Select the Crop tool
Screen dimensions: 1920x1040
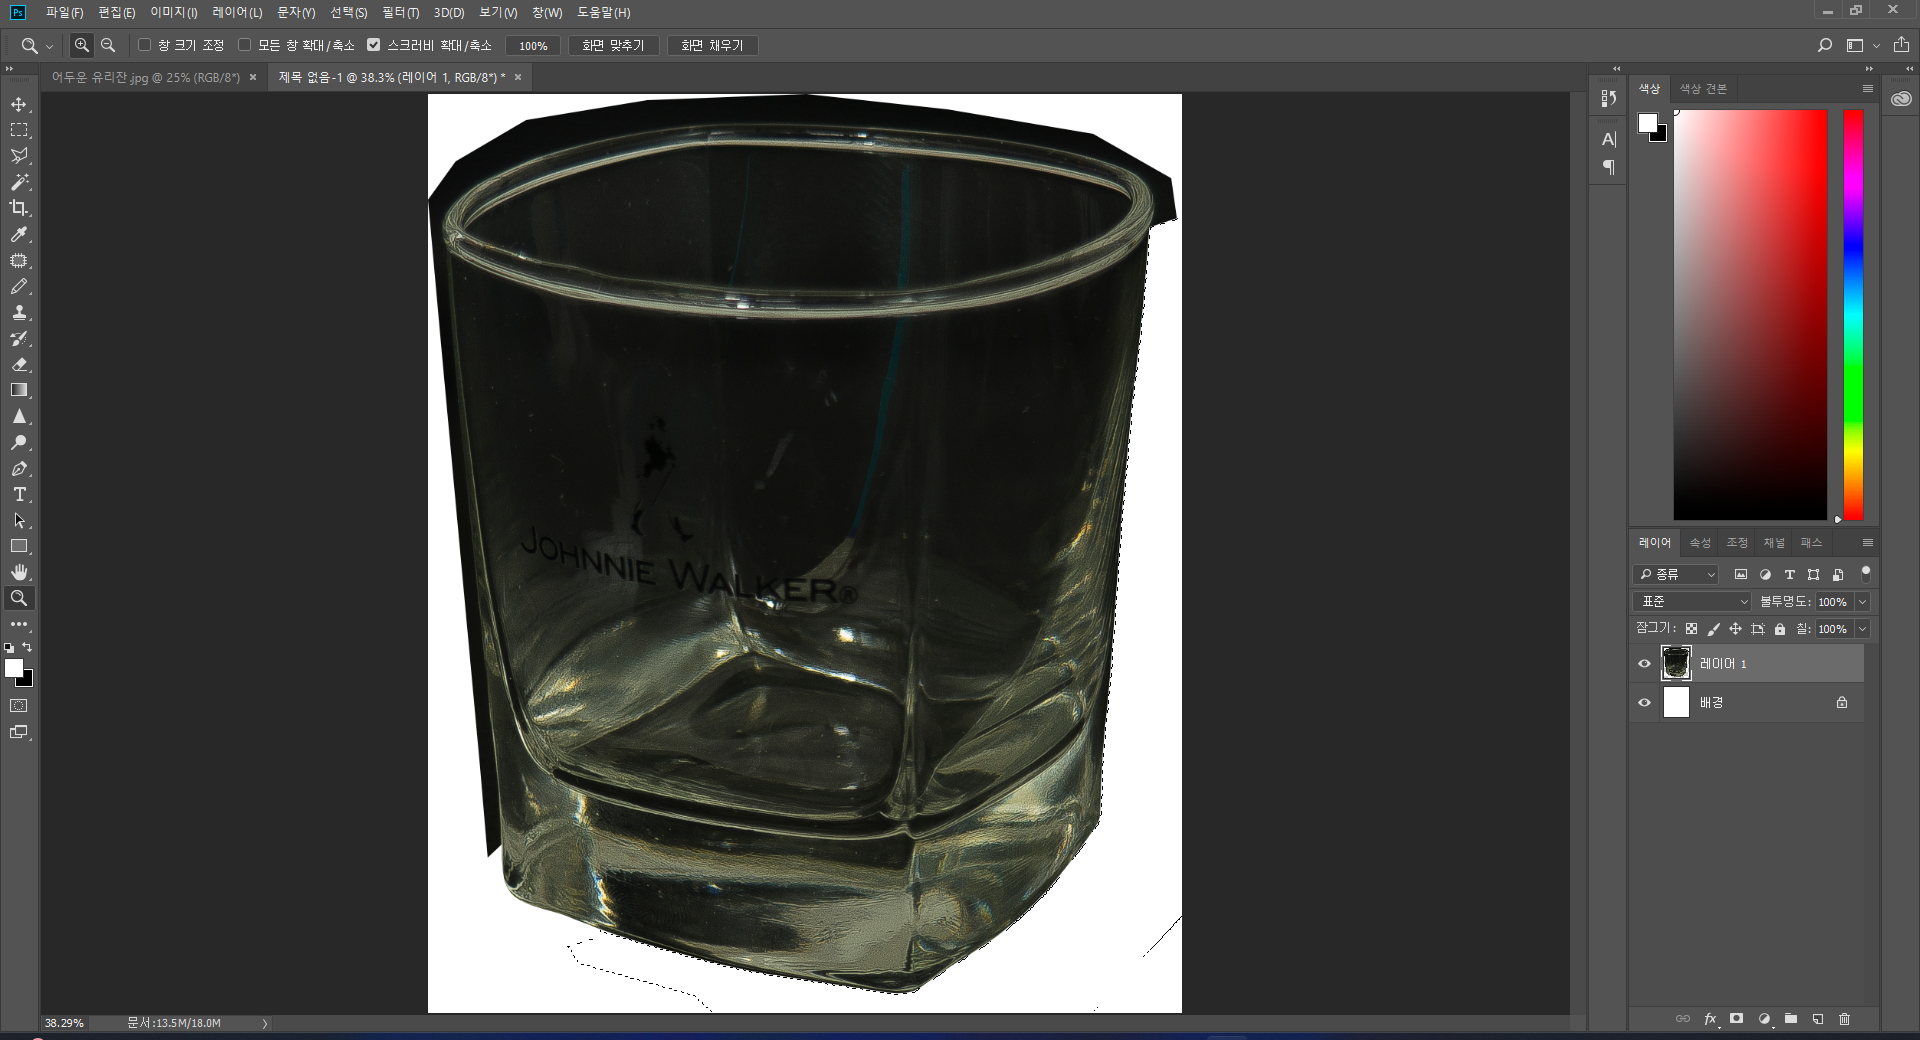19,208
